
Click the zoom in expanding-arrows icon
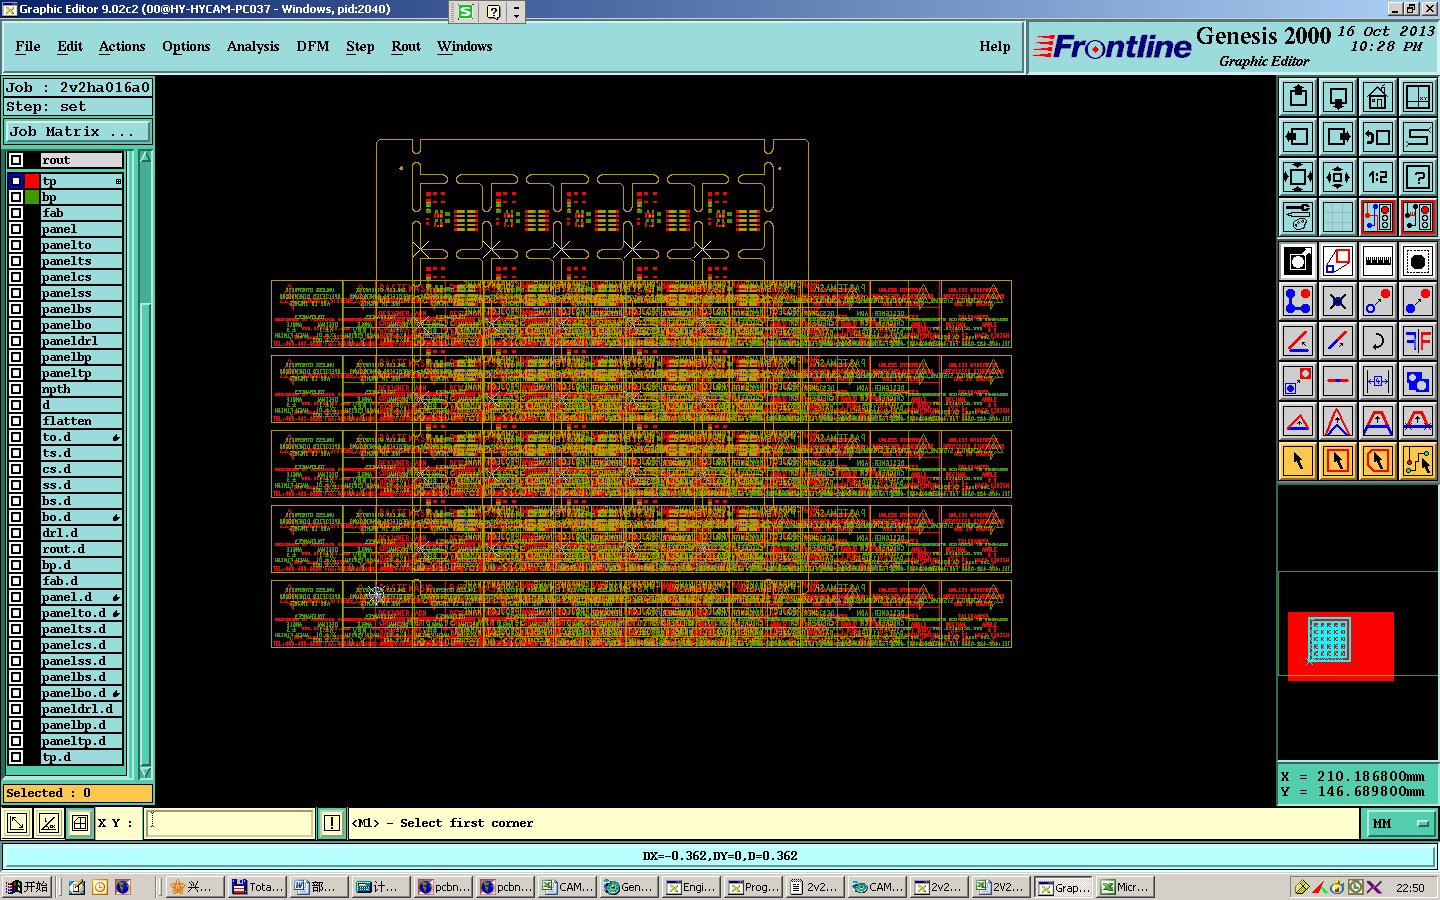tap(1298, 177)
